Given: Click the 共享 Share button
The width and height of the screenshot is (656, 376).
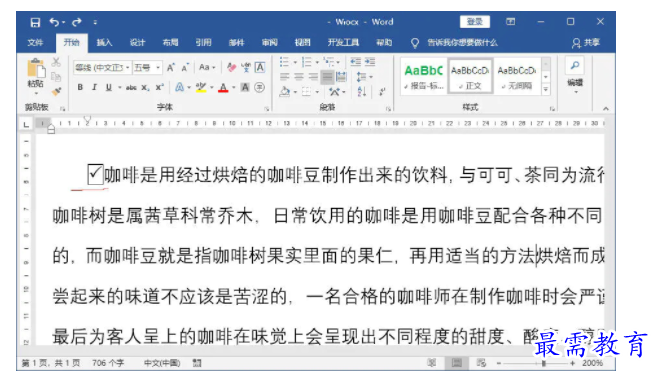Looking at the screenshot, I should tap(586, 43).
